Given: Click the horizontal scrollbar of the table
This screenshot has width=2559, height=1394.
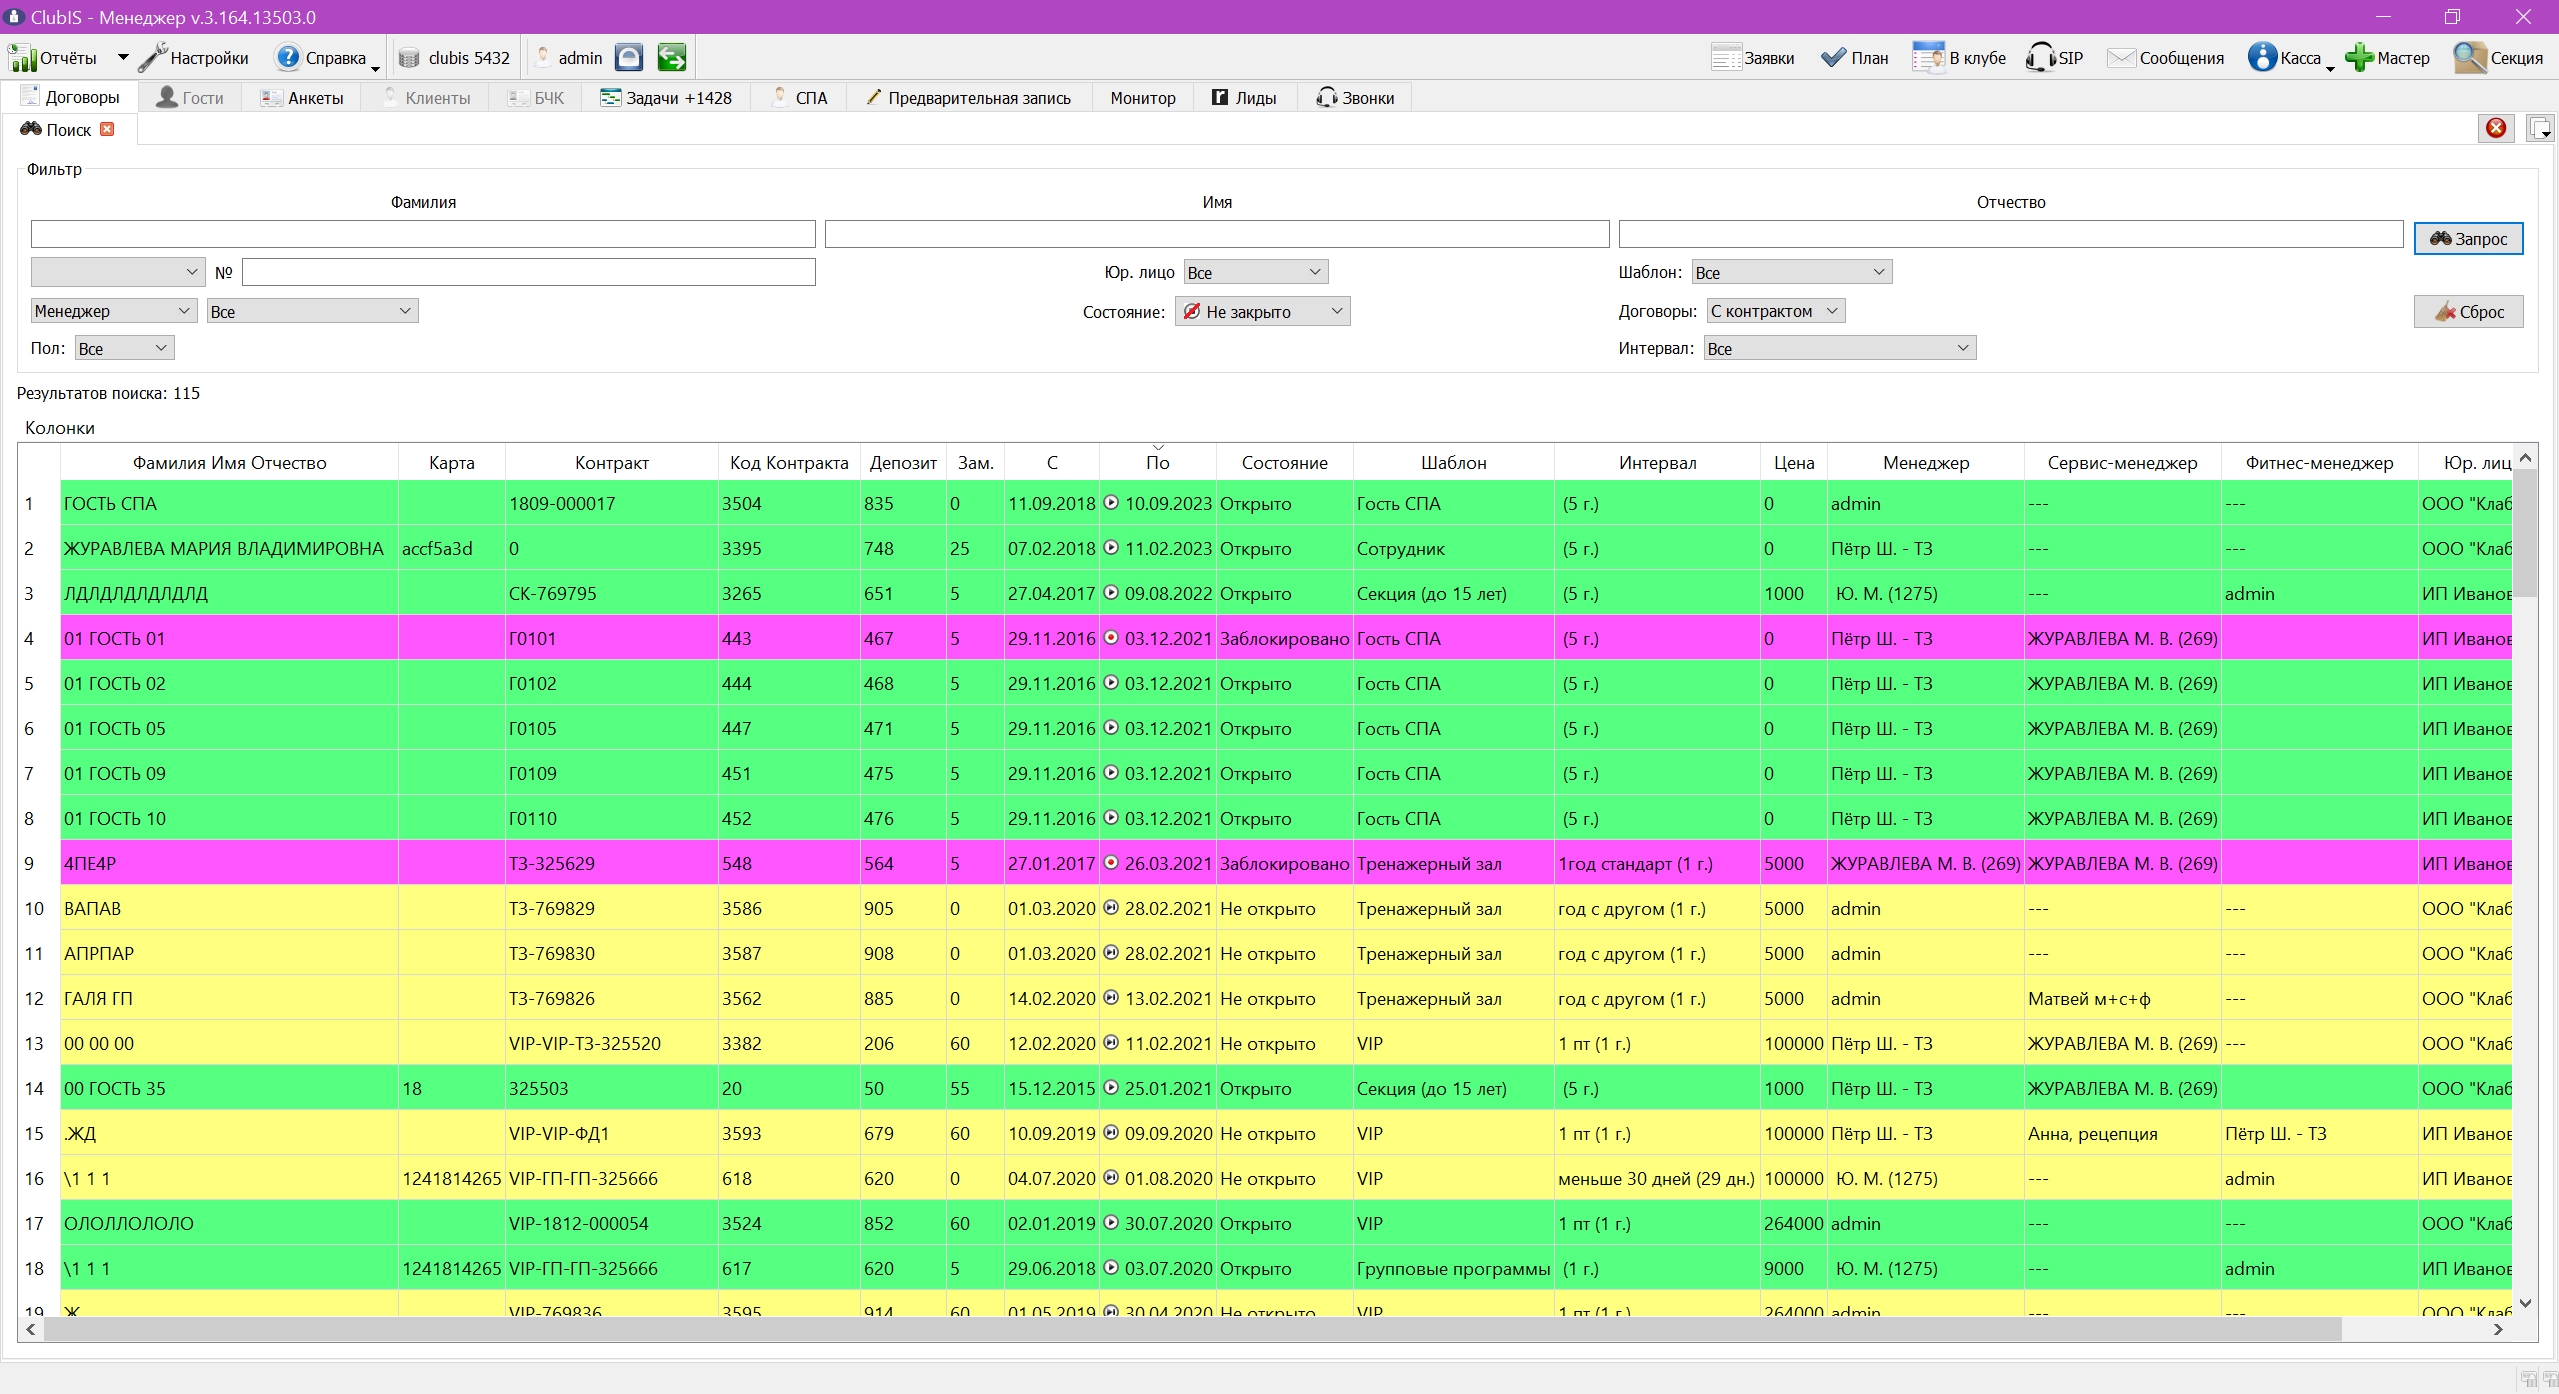Looking at the screenshot, I should click(1190, 1329).
